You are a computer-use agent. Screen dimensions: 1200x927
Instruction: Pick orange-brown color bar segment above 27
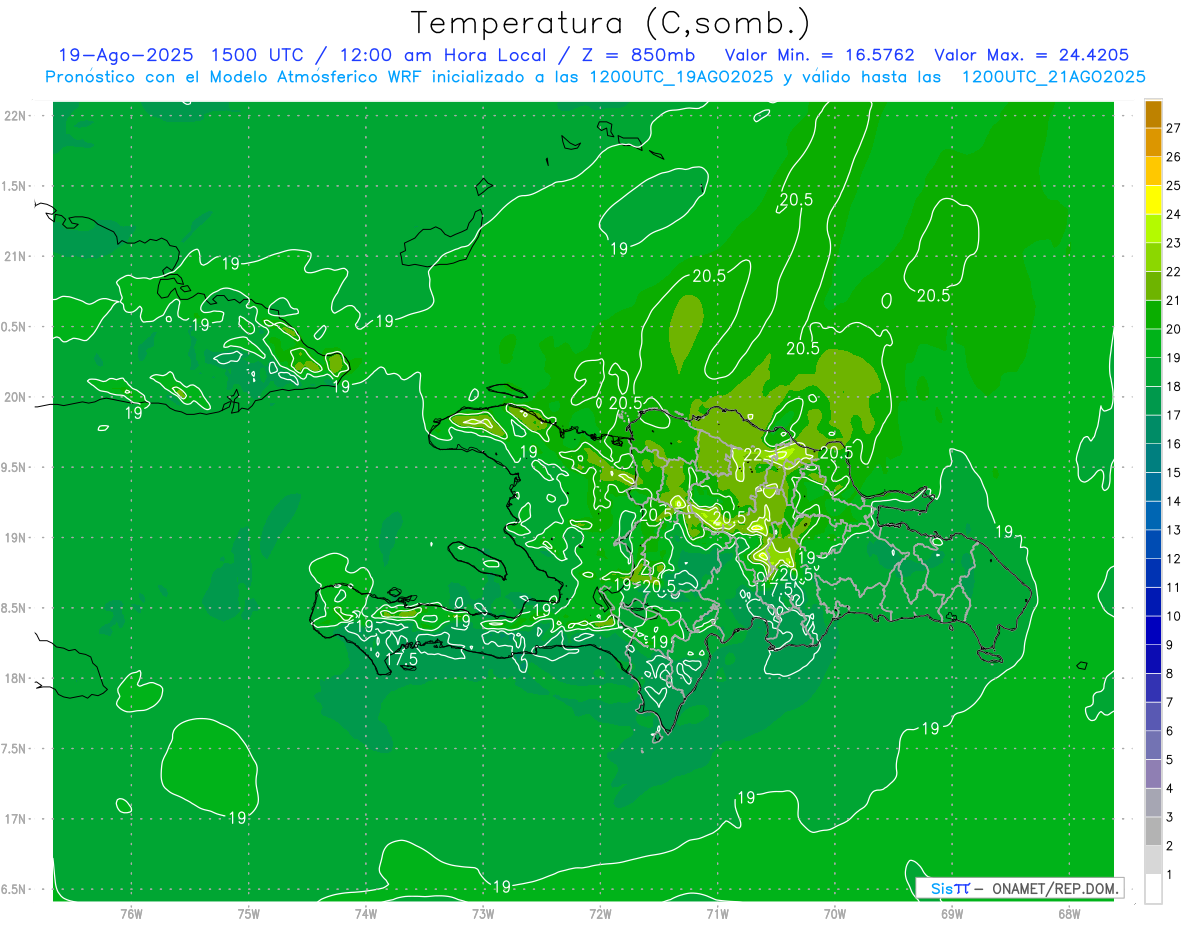click(1153, 114)
